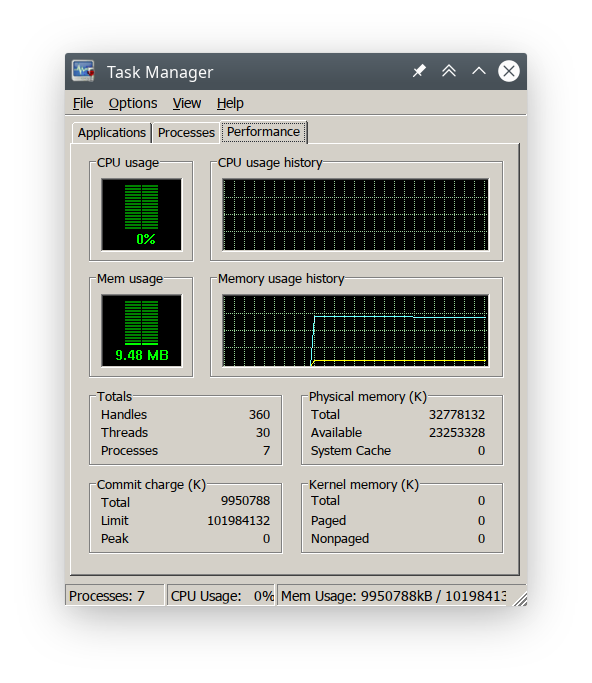Screen dimensions: 592x683
Task: Click the Task Manager title text
Action: tap(160, 72)
